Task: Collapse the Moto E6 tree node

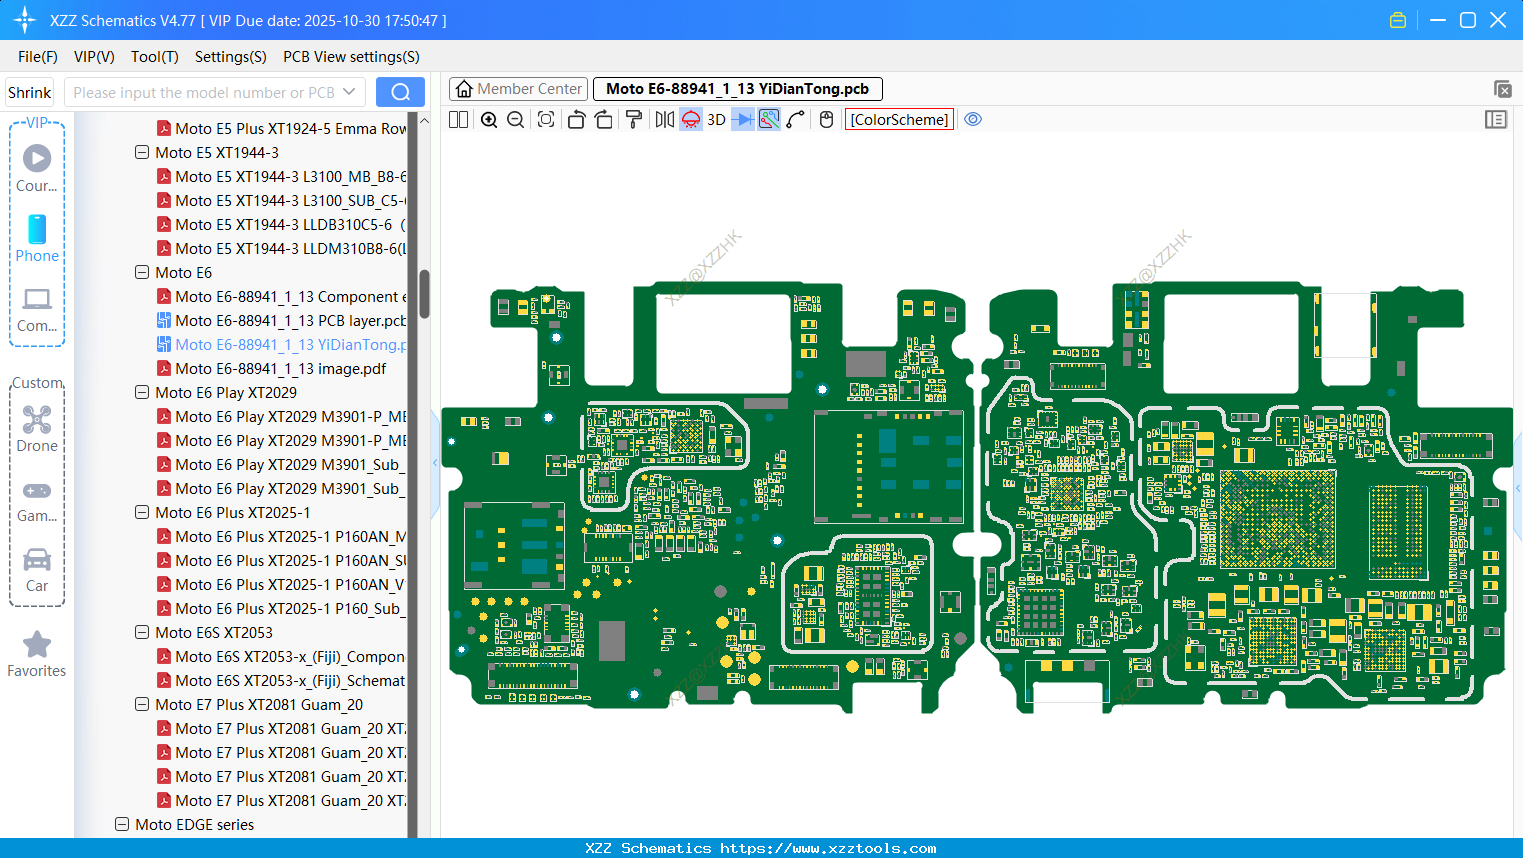Action: coord(142,273)
